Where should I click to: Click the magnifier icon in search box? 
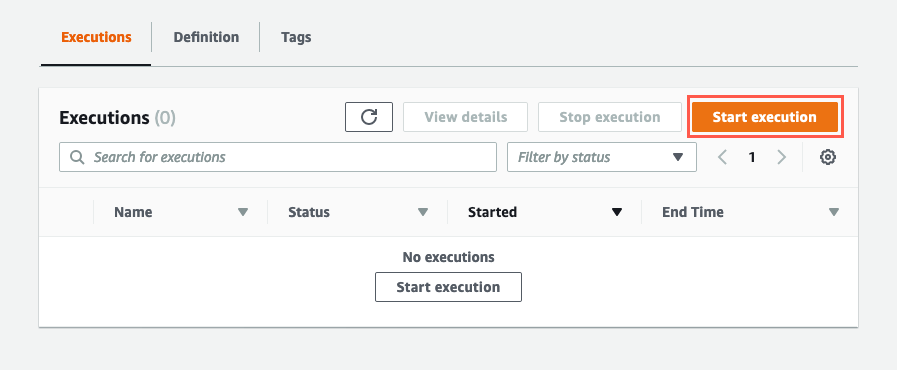pos(77,157)
